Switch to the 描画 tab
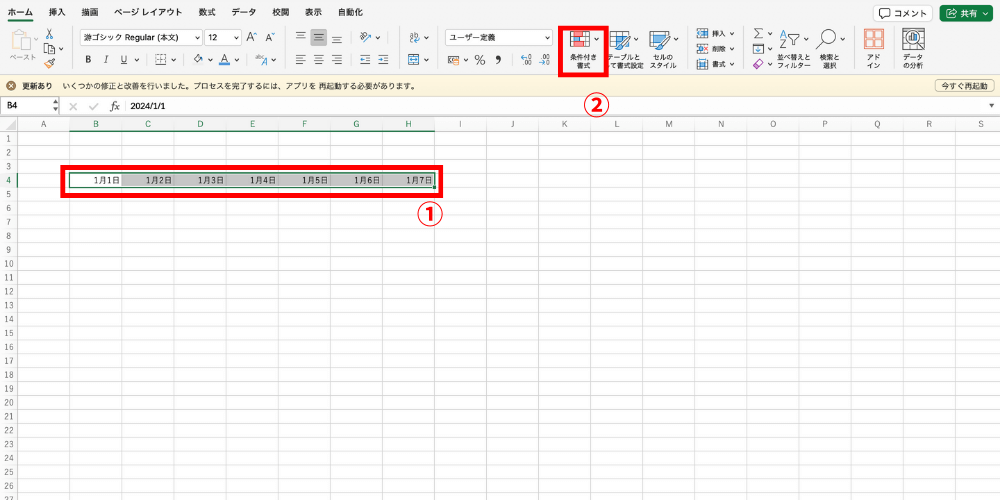The height and width of the screenshot is (500, 1000). [90, 12]
